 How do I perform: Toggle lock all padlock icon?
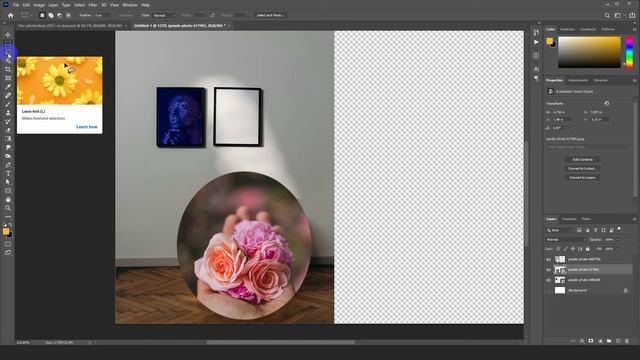pyautogui.click(x=588, y=249)
